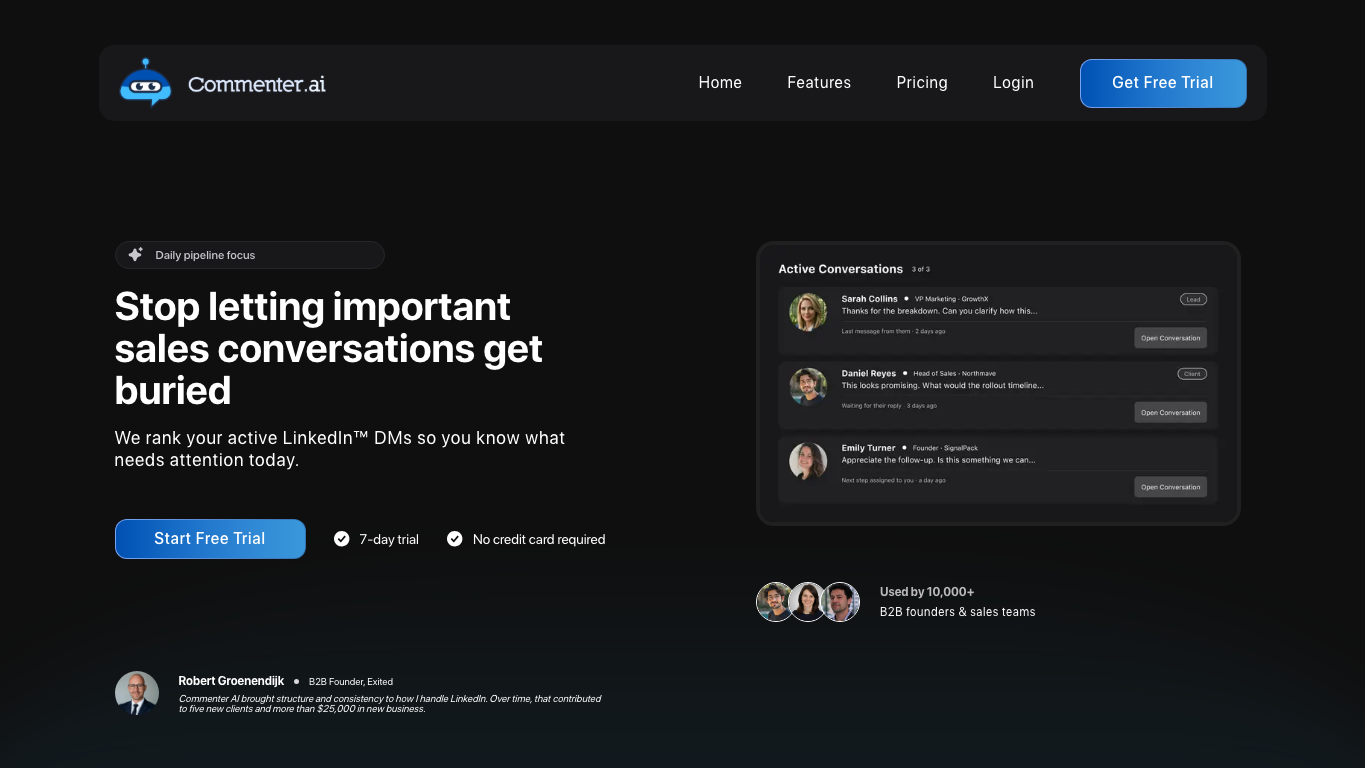This screenshot has width=1365, height=768.
Task: Click 'Last message from them · 2 days ago'
Action: pyautogui.click(x=893, y=331)
